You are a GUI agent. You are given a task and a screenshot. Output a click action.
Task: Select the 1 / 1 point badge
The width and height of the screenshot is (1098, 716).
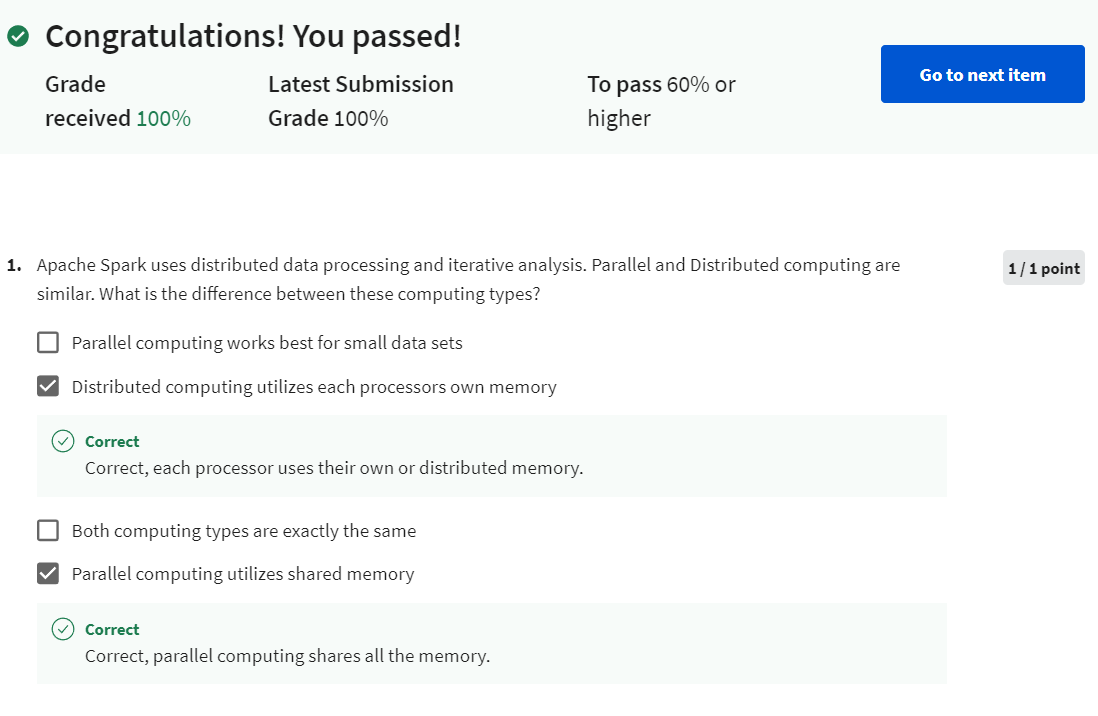1043,267
